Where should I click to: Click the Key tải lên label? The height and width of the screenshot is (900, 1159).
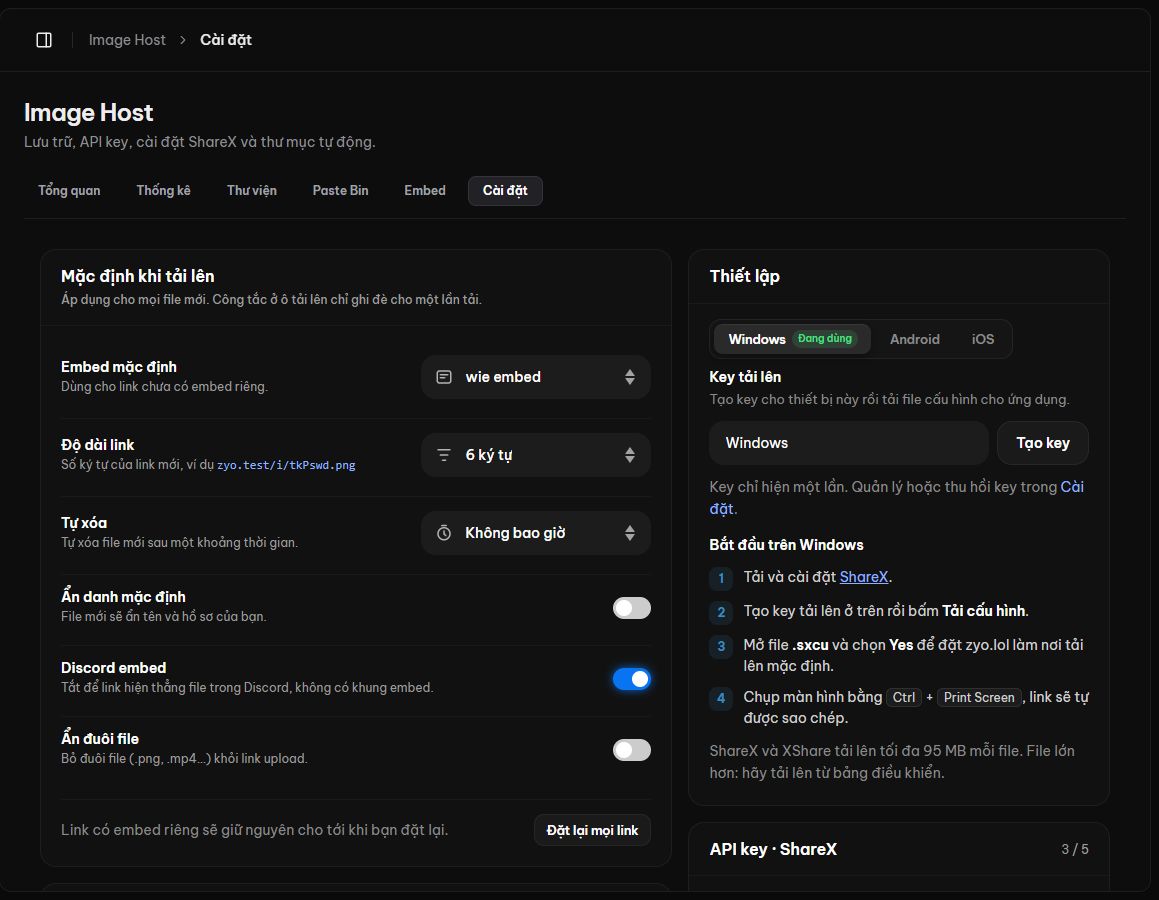pyautogui.click(x=745, y=377)
